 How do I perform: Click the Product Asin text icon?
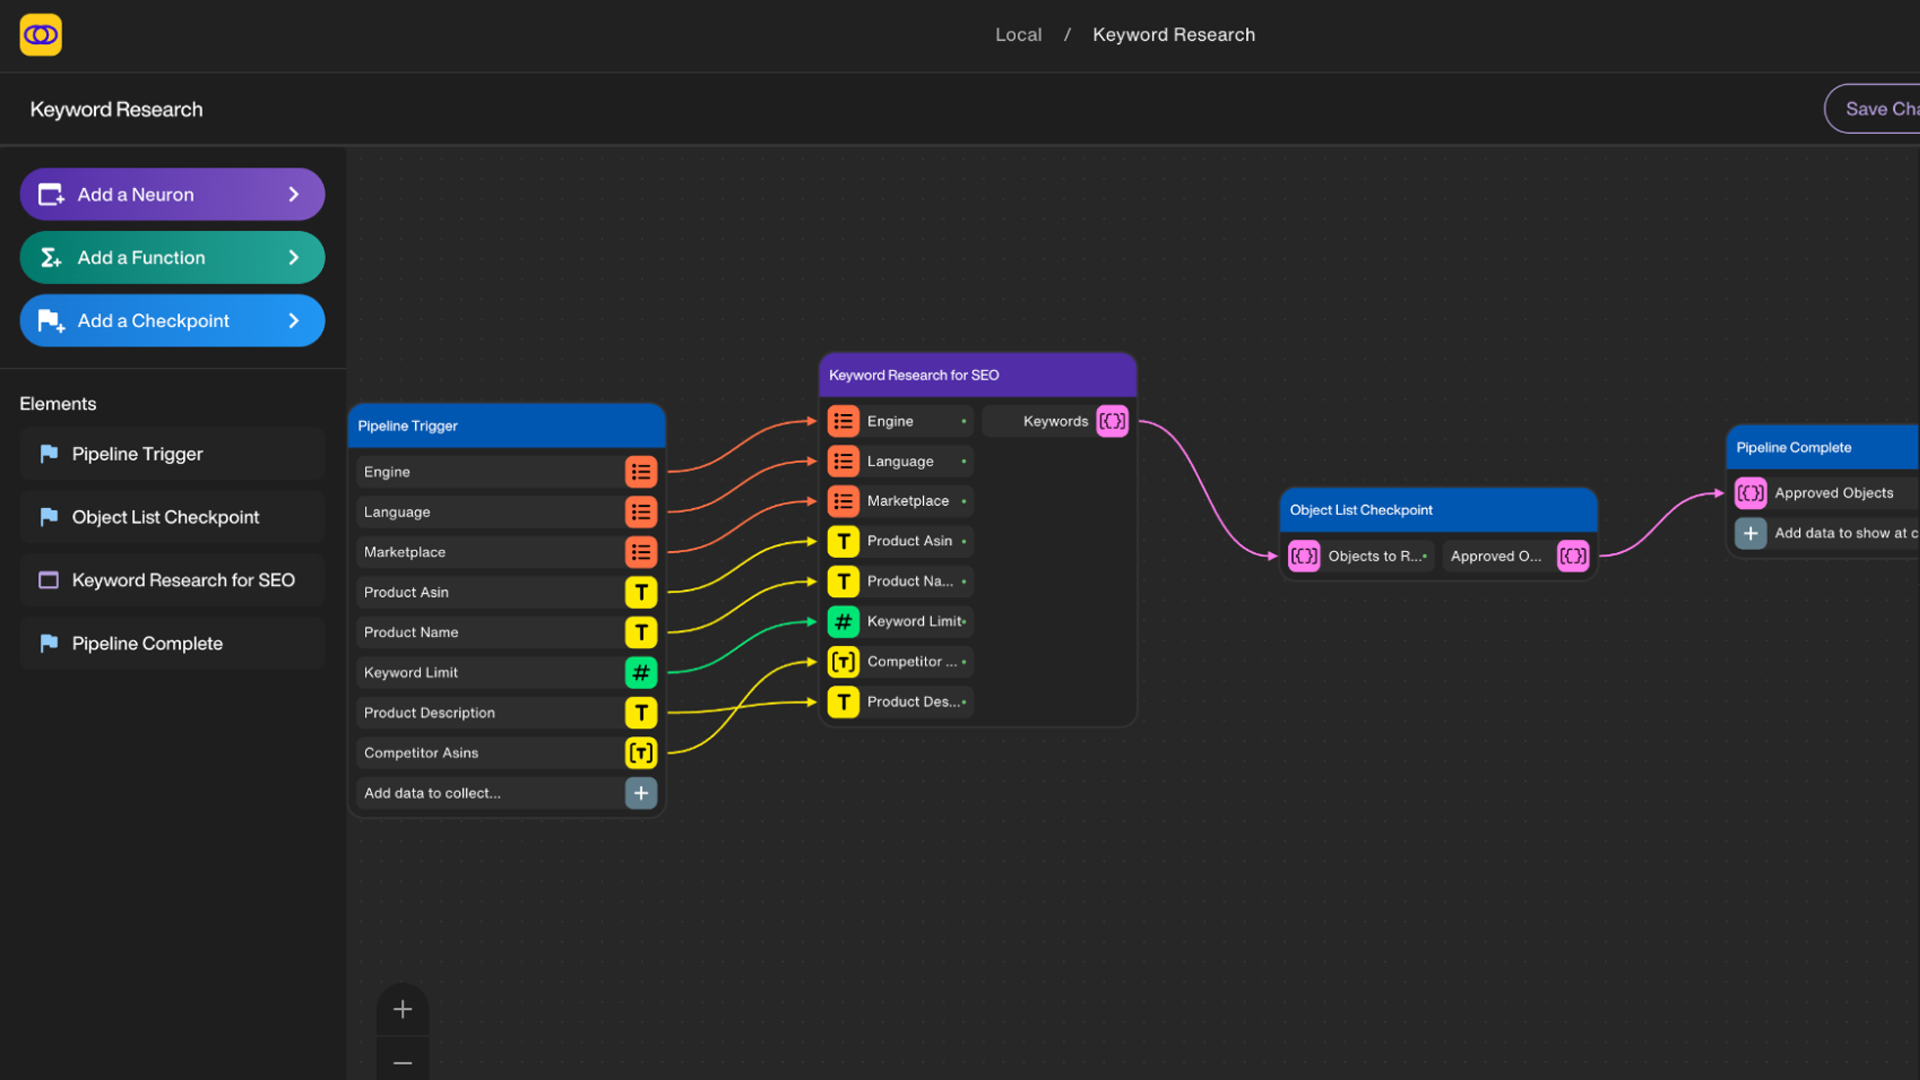tap(641, 592)
